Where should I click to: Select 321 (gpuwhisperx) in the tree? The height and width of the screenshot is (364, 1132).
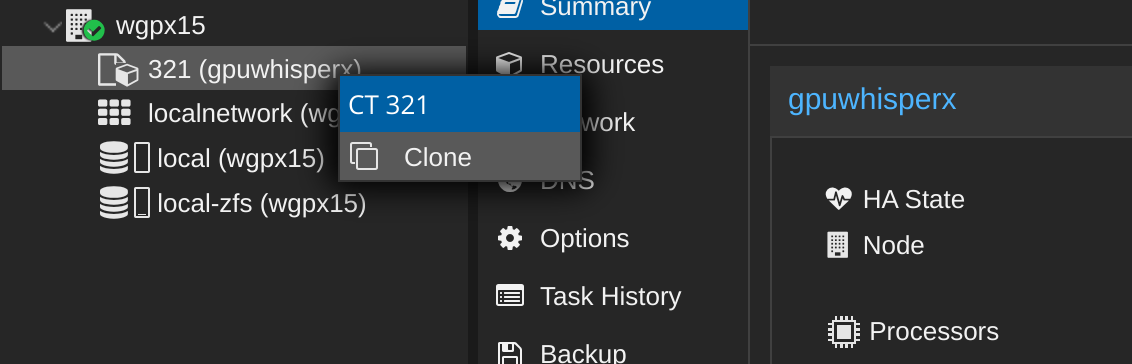(x=234, y=68)
